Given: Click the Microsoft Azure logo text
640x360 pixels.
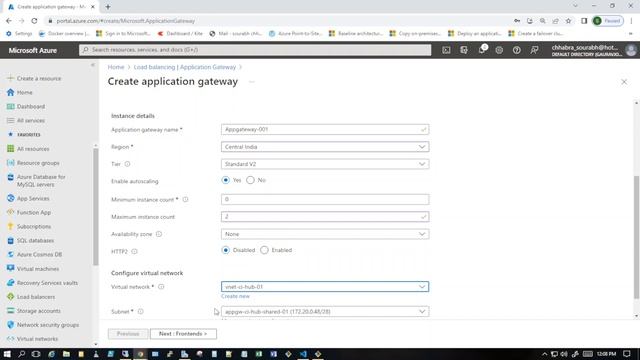Looking at the screenshot, I should coord(33,51).
